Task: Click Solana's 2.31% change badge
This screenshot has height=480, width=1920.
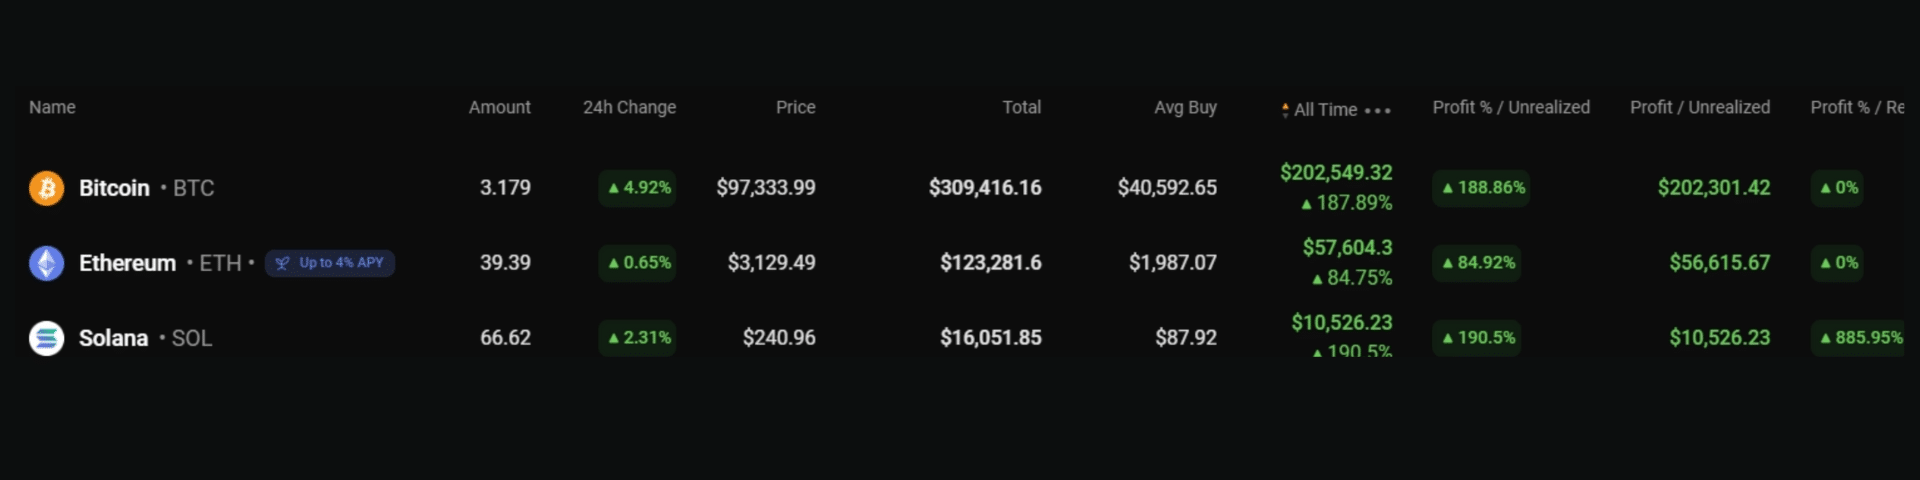Action: click(637, 338)
